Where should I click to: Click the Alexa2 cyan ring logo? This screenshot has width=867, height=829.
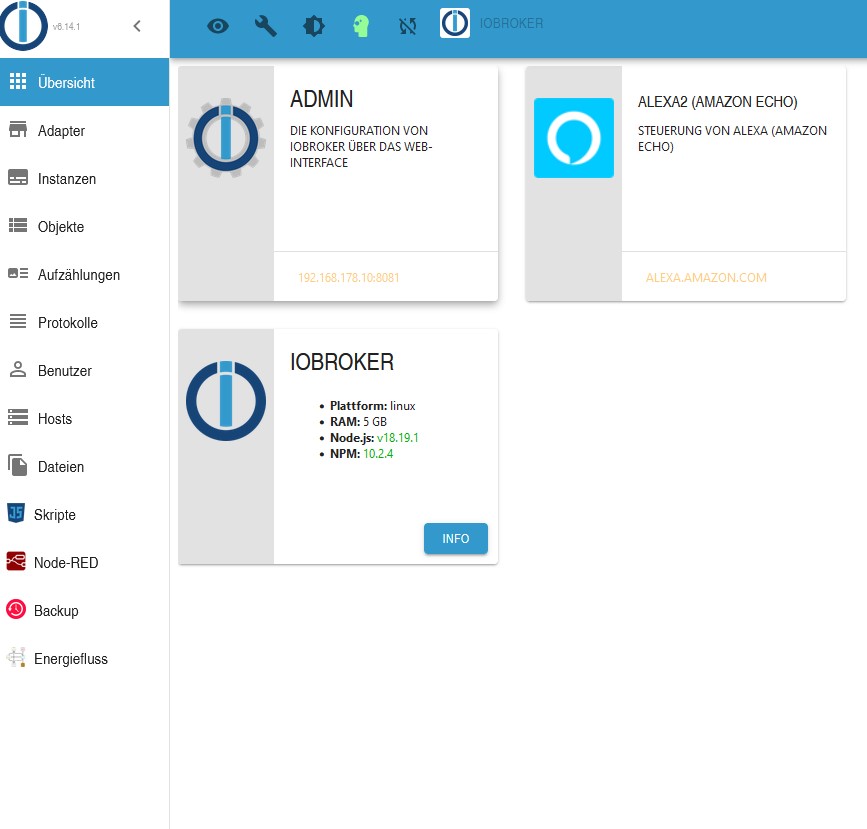coord(573,138)
